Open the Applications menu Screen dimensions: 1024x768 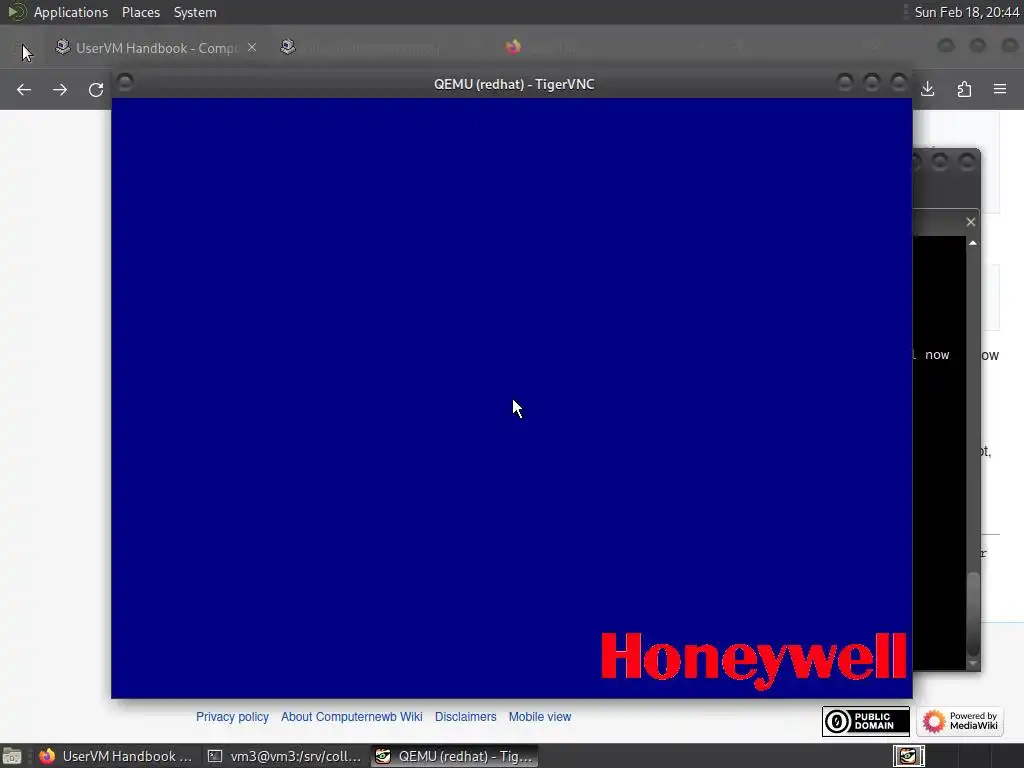click(x=71, y=12)
